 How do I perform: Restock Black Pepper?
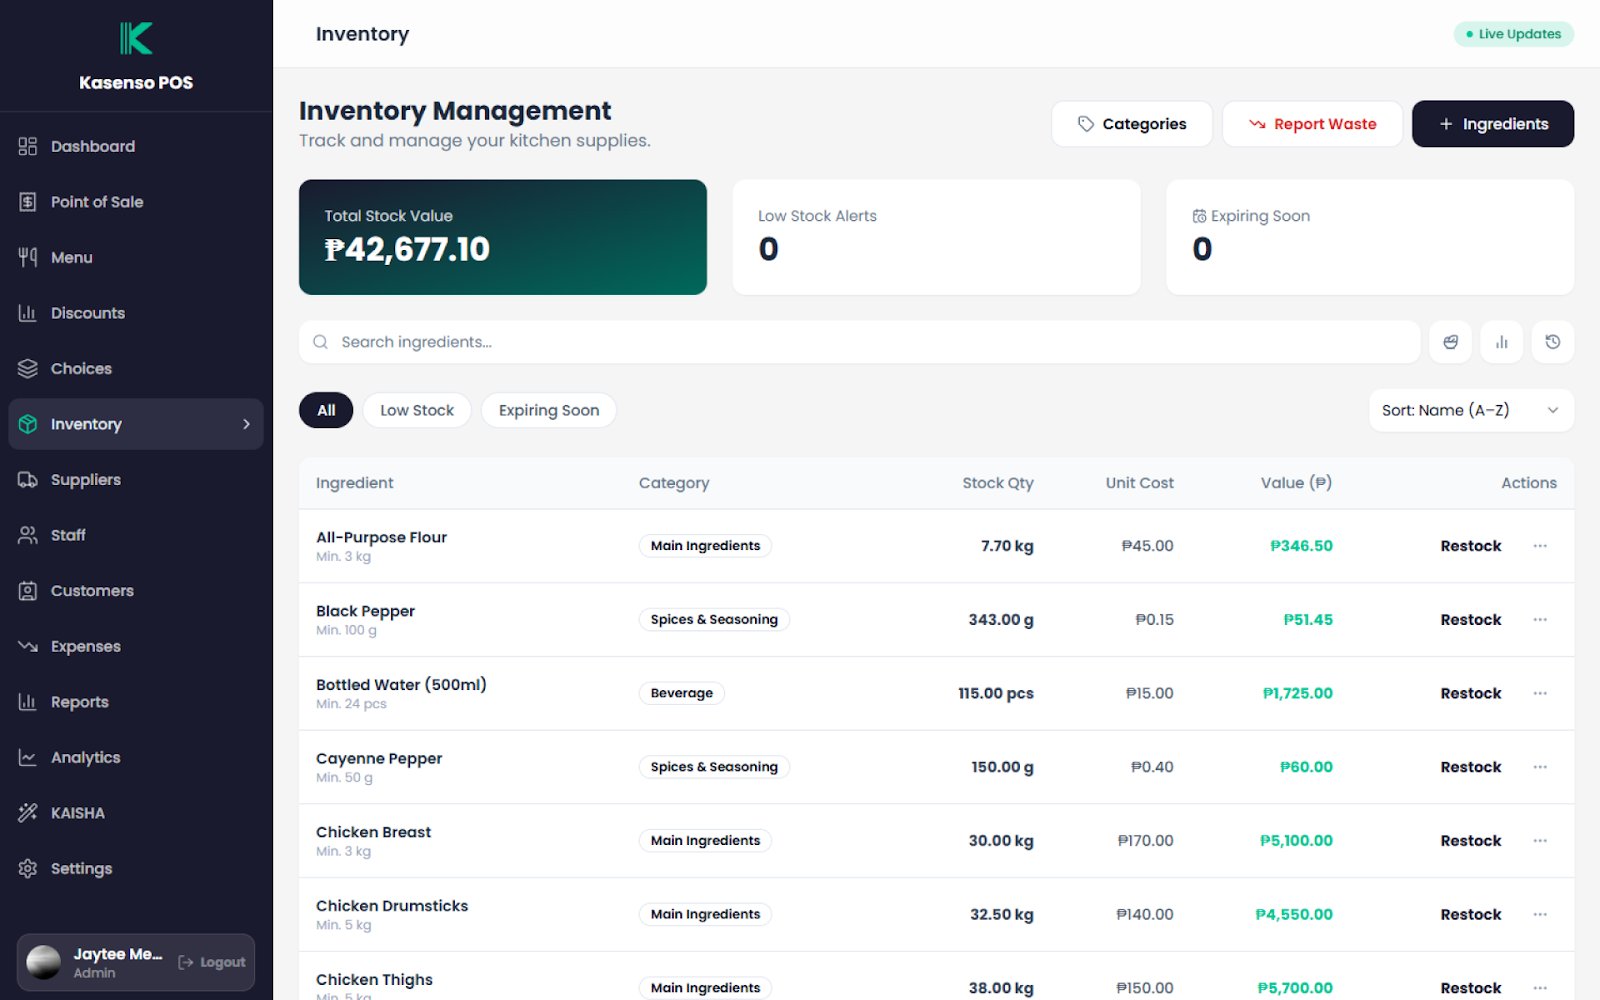(1471, 620)
